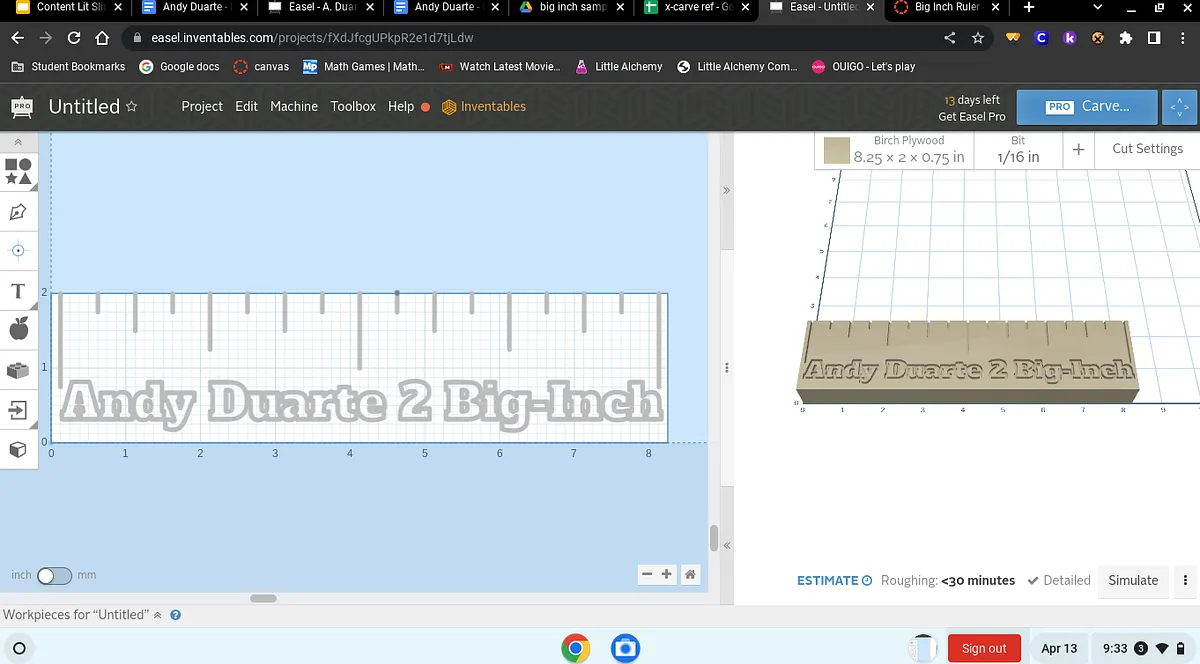Open the 1/16 in Bit selector
Image resolution: width=1200 pixels, height=664 pixels.
[x=1018, y=150]
